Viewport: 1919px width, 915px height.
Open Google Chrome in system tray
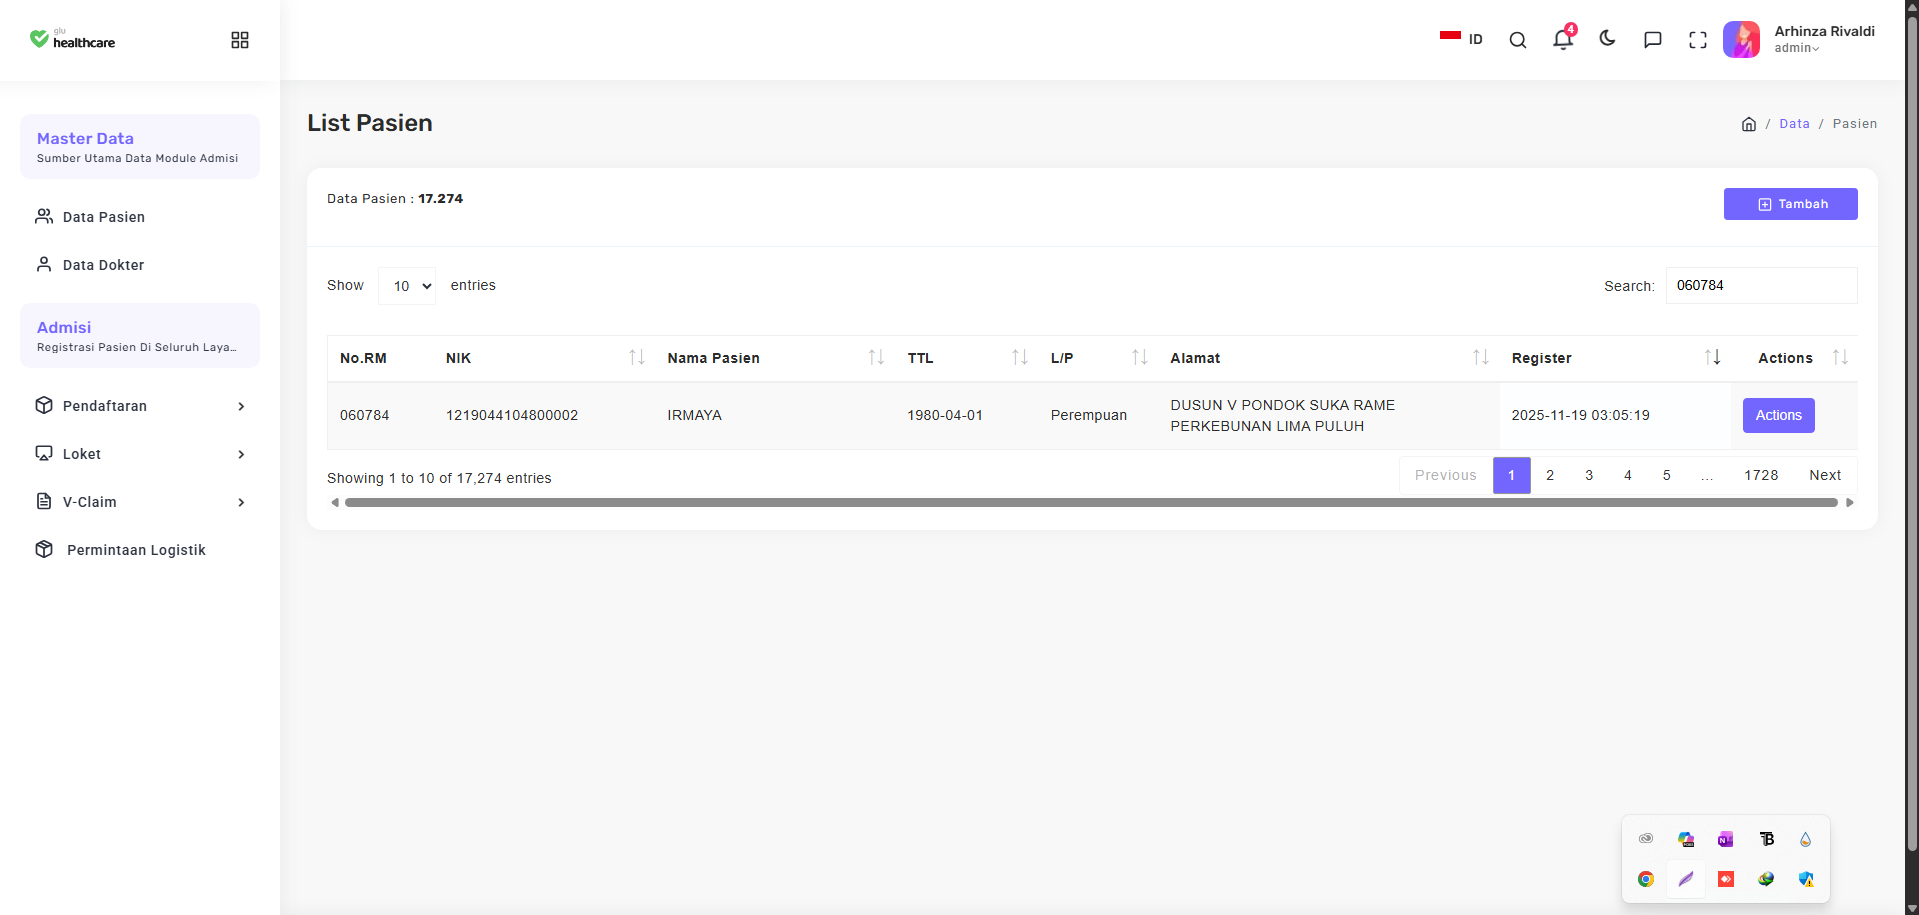(1646, 879)
